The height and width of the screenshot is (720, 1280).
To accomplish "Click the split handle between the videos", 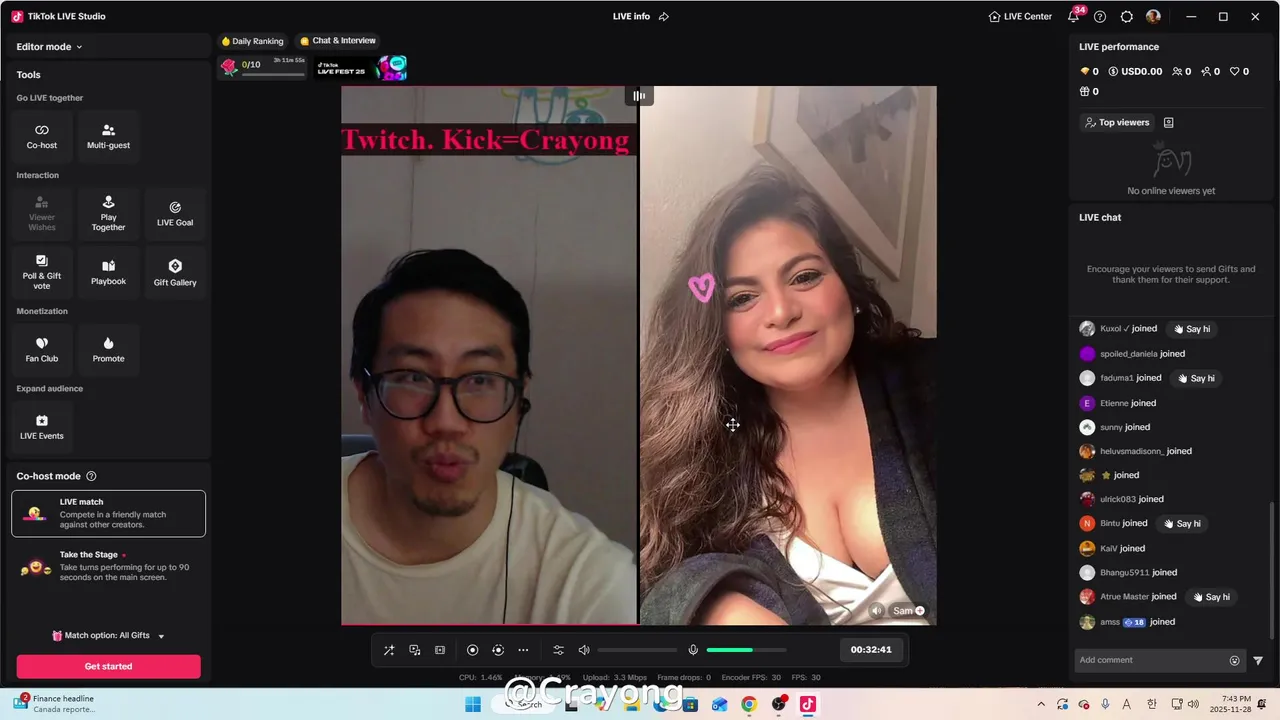I will 638,96.
